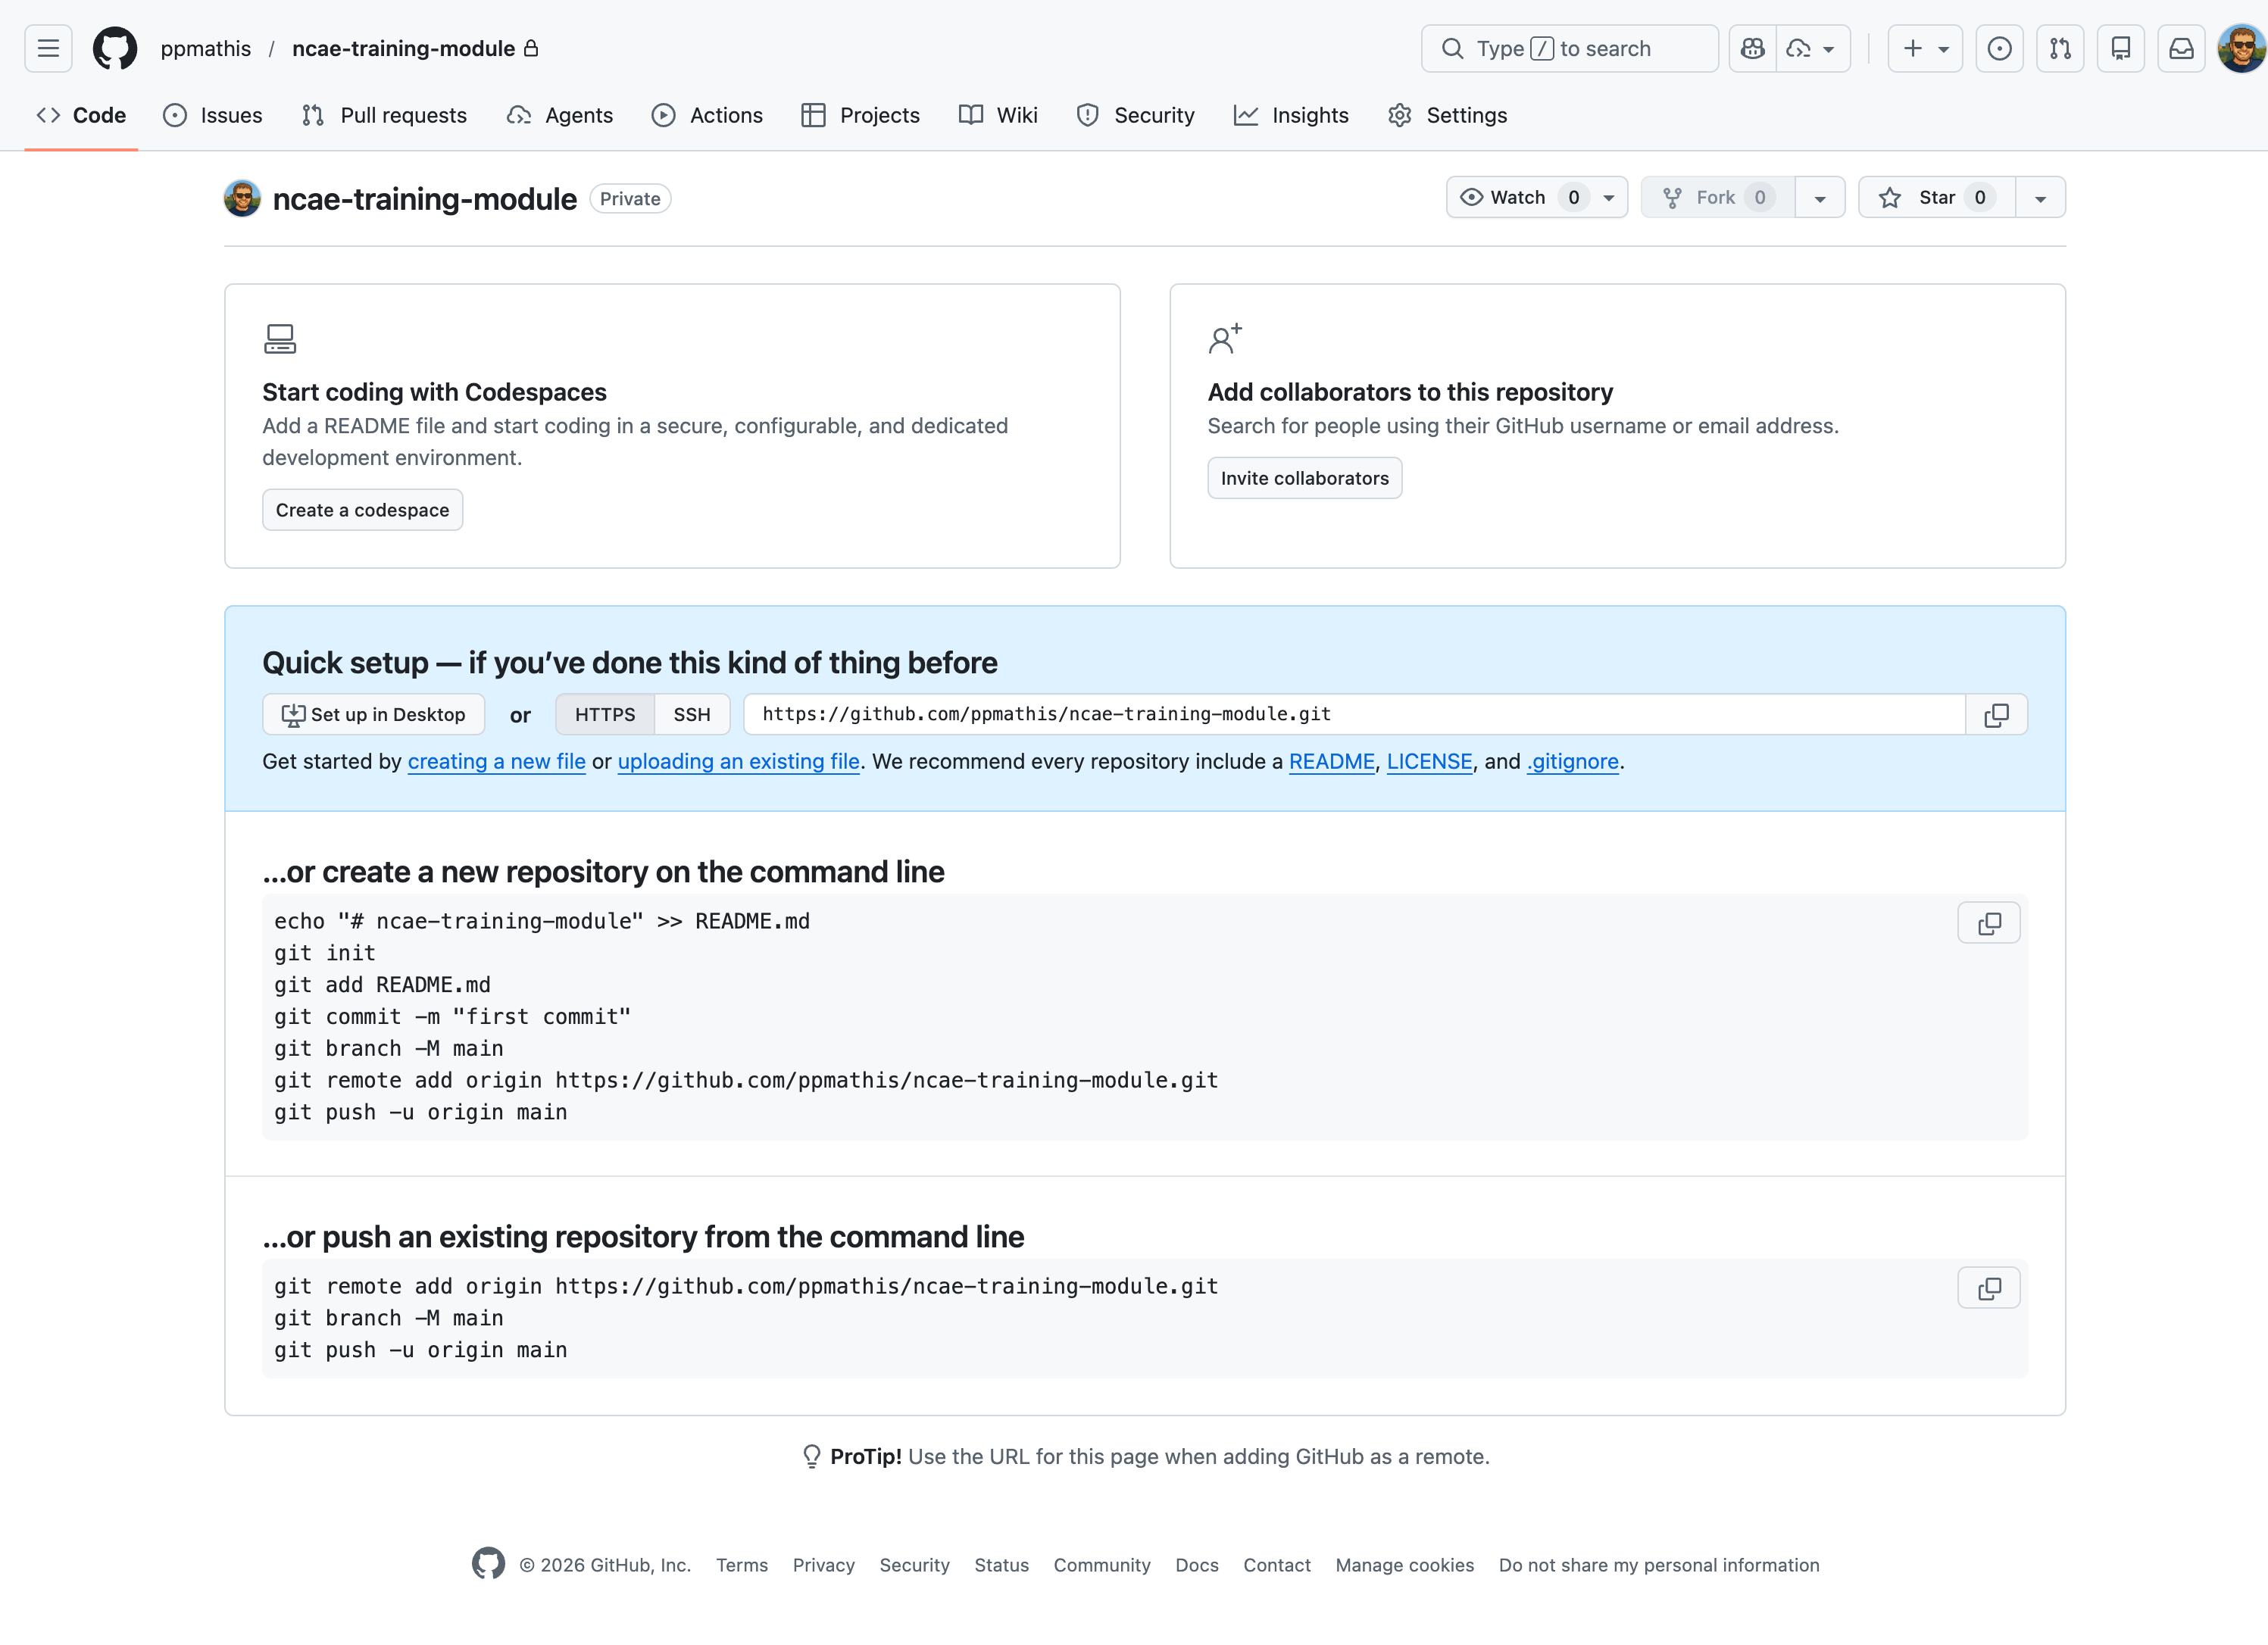Click Set up in Desktop button
This screenshot has width=2268, height=1645.
point(374,714)
